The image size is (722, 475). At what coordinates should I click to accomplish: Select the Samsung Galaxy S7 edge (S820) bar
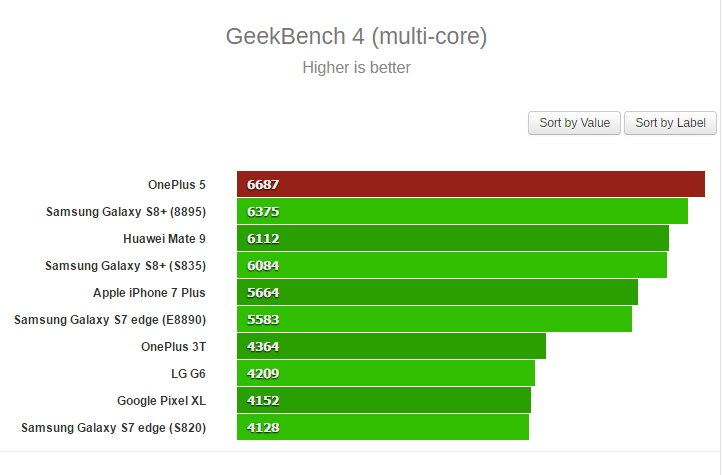click(383, 427)
